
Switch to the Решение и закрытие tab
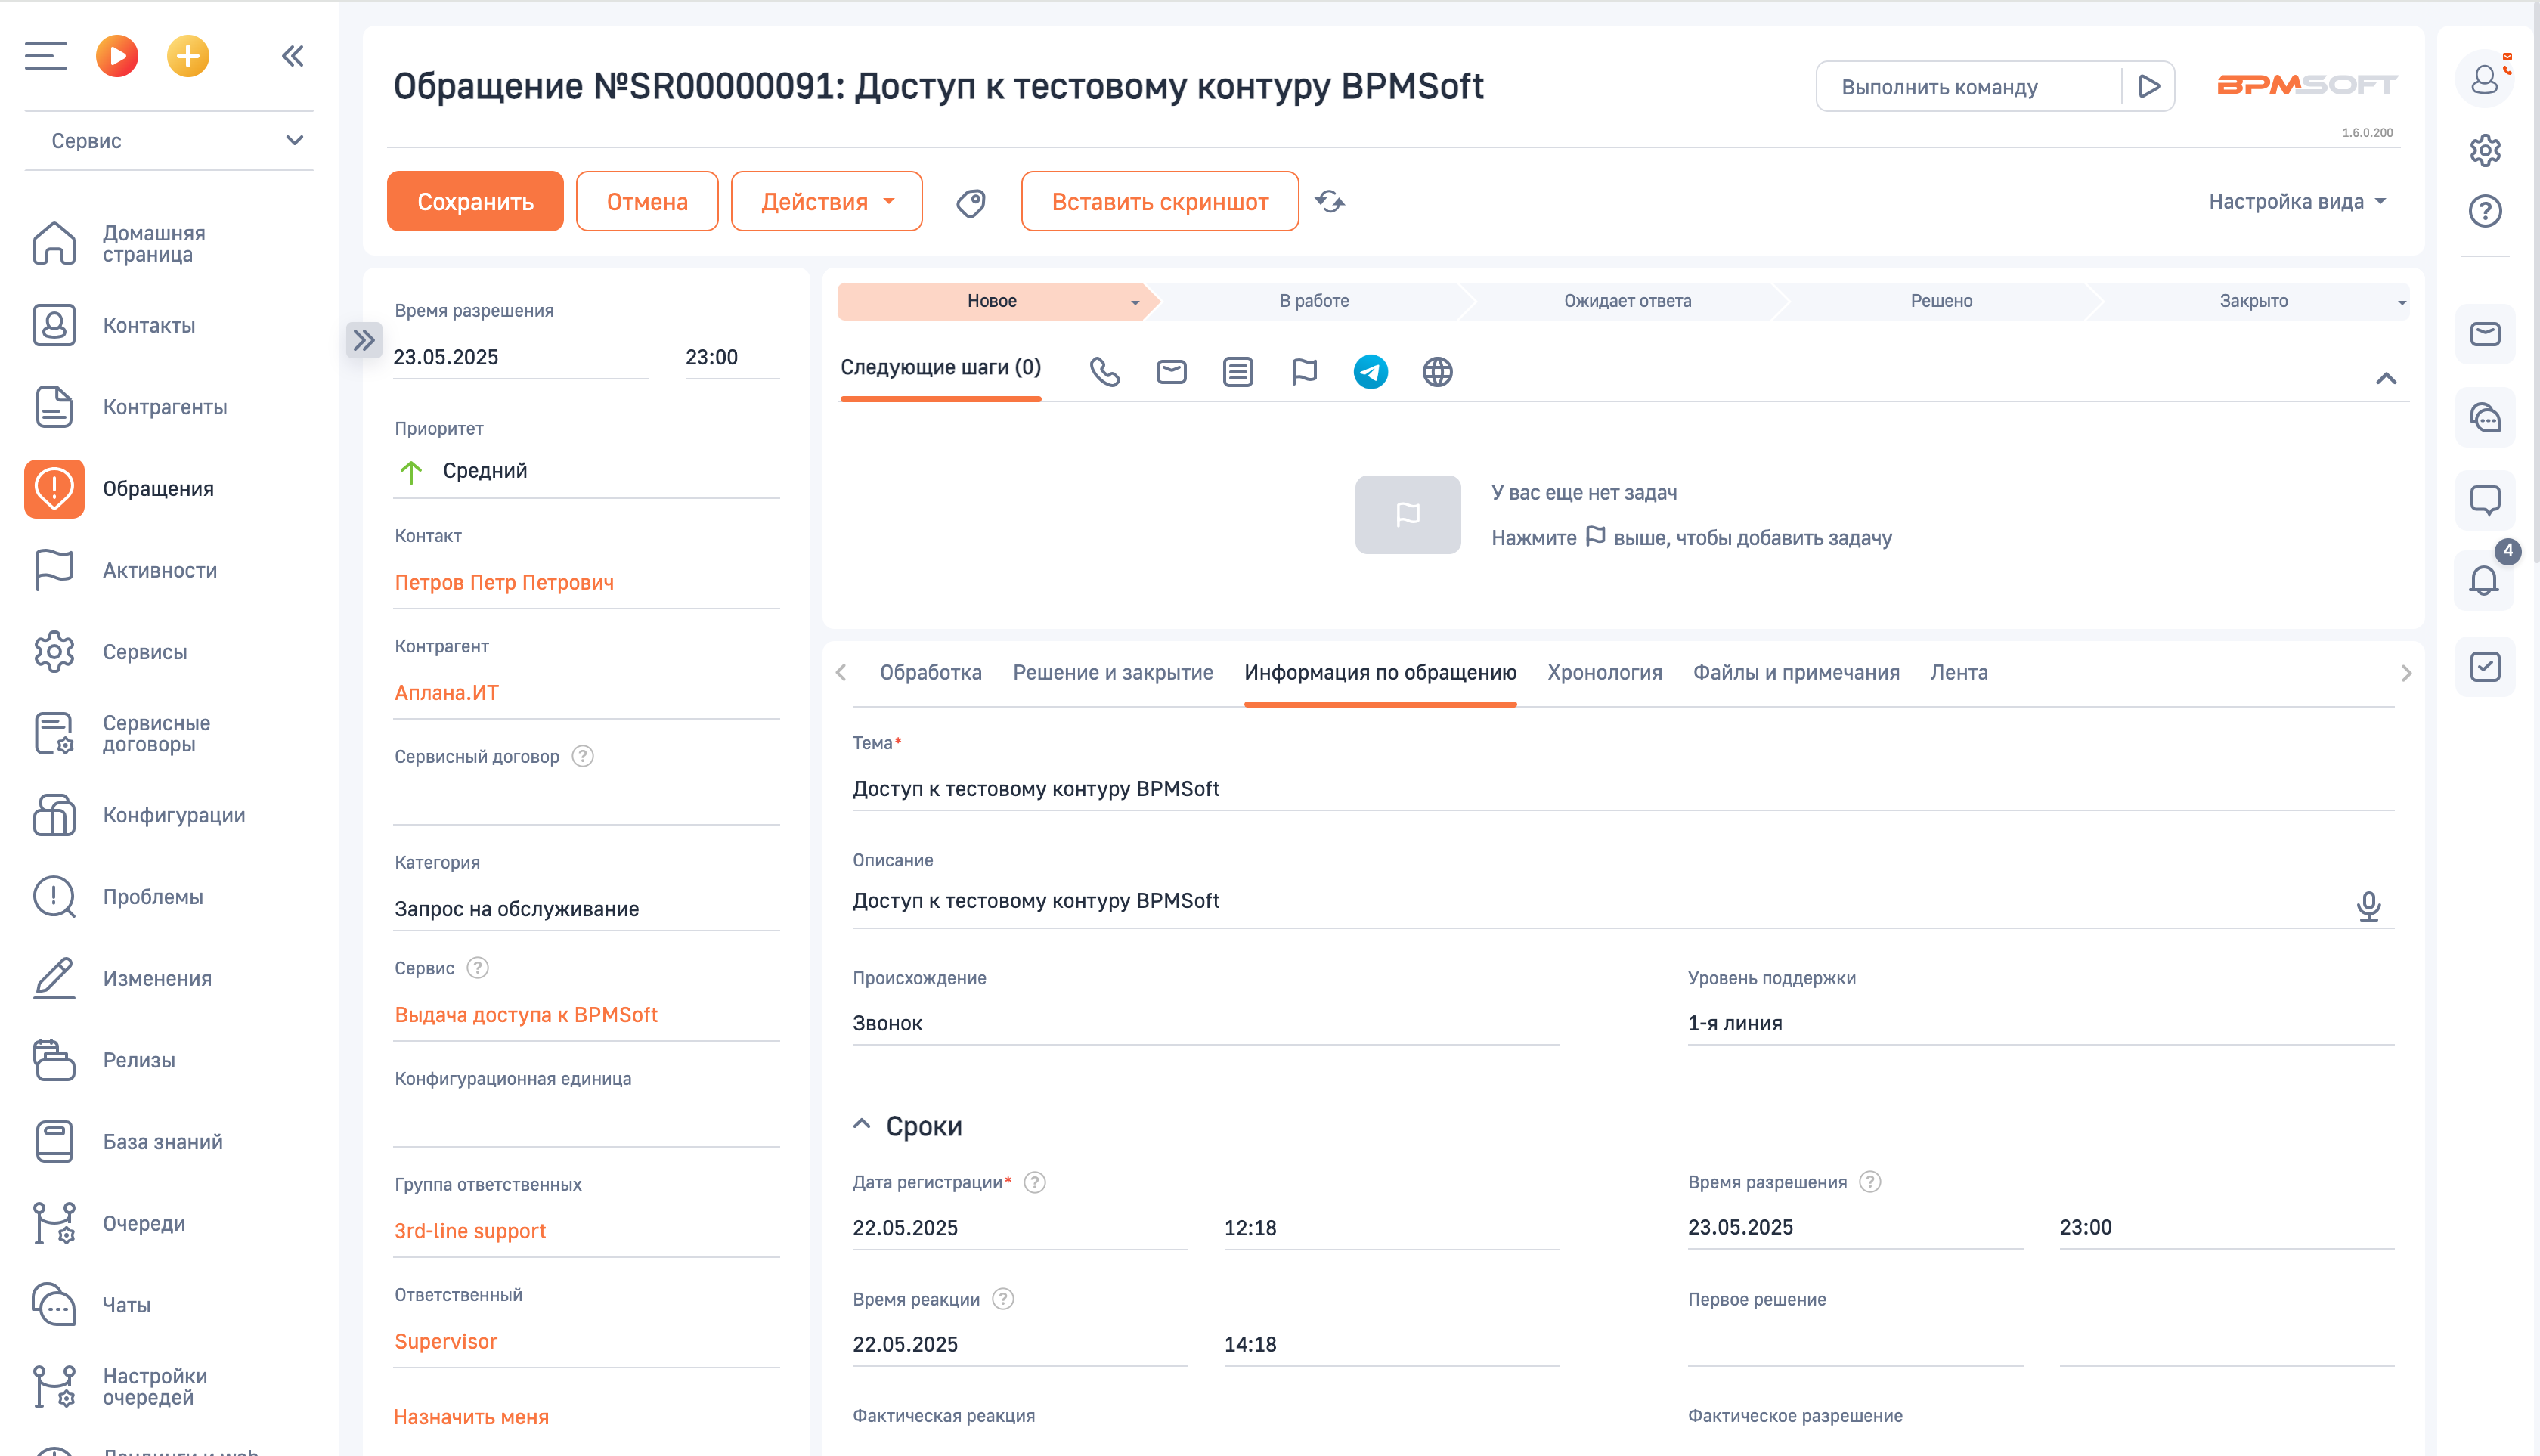[x=1112, y=673]
